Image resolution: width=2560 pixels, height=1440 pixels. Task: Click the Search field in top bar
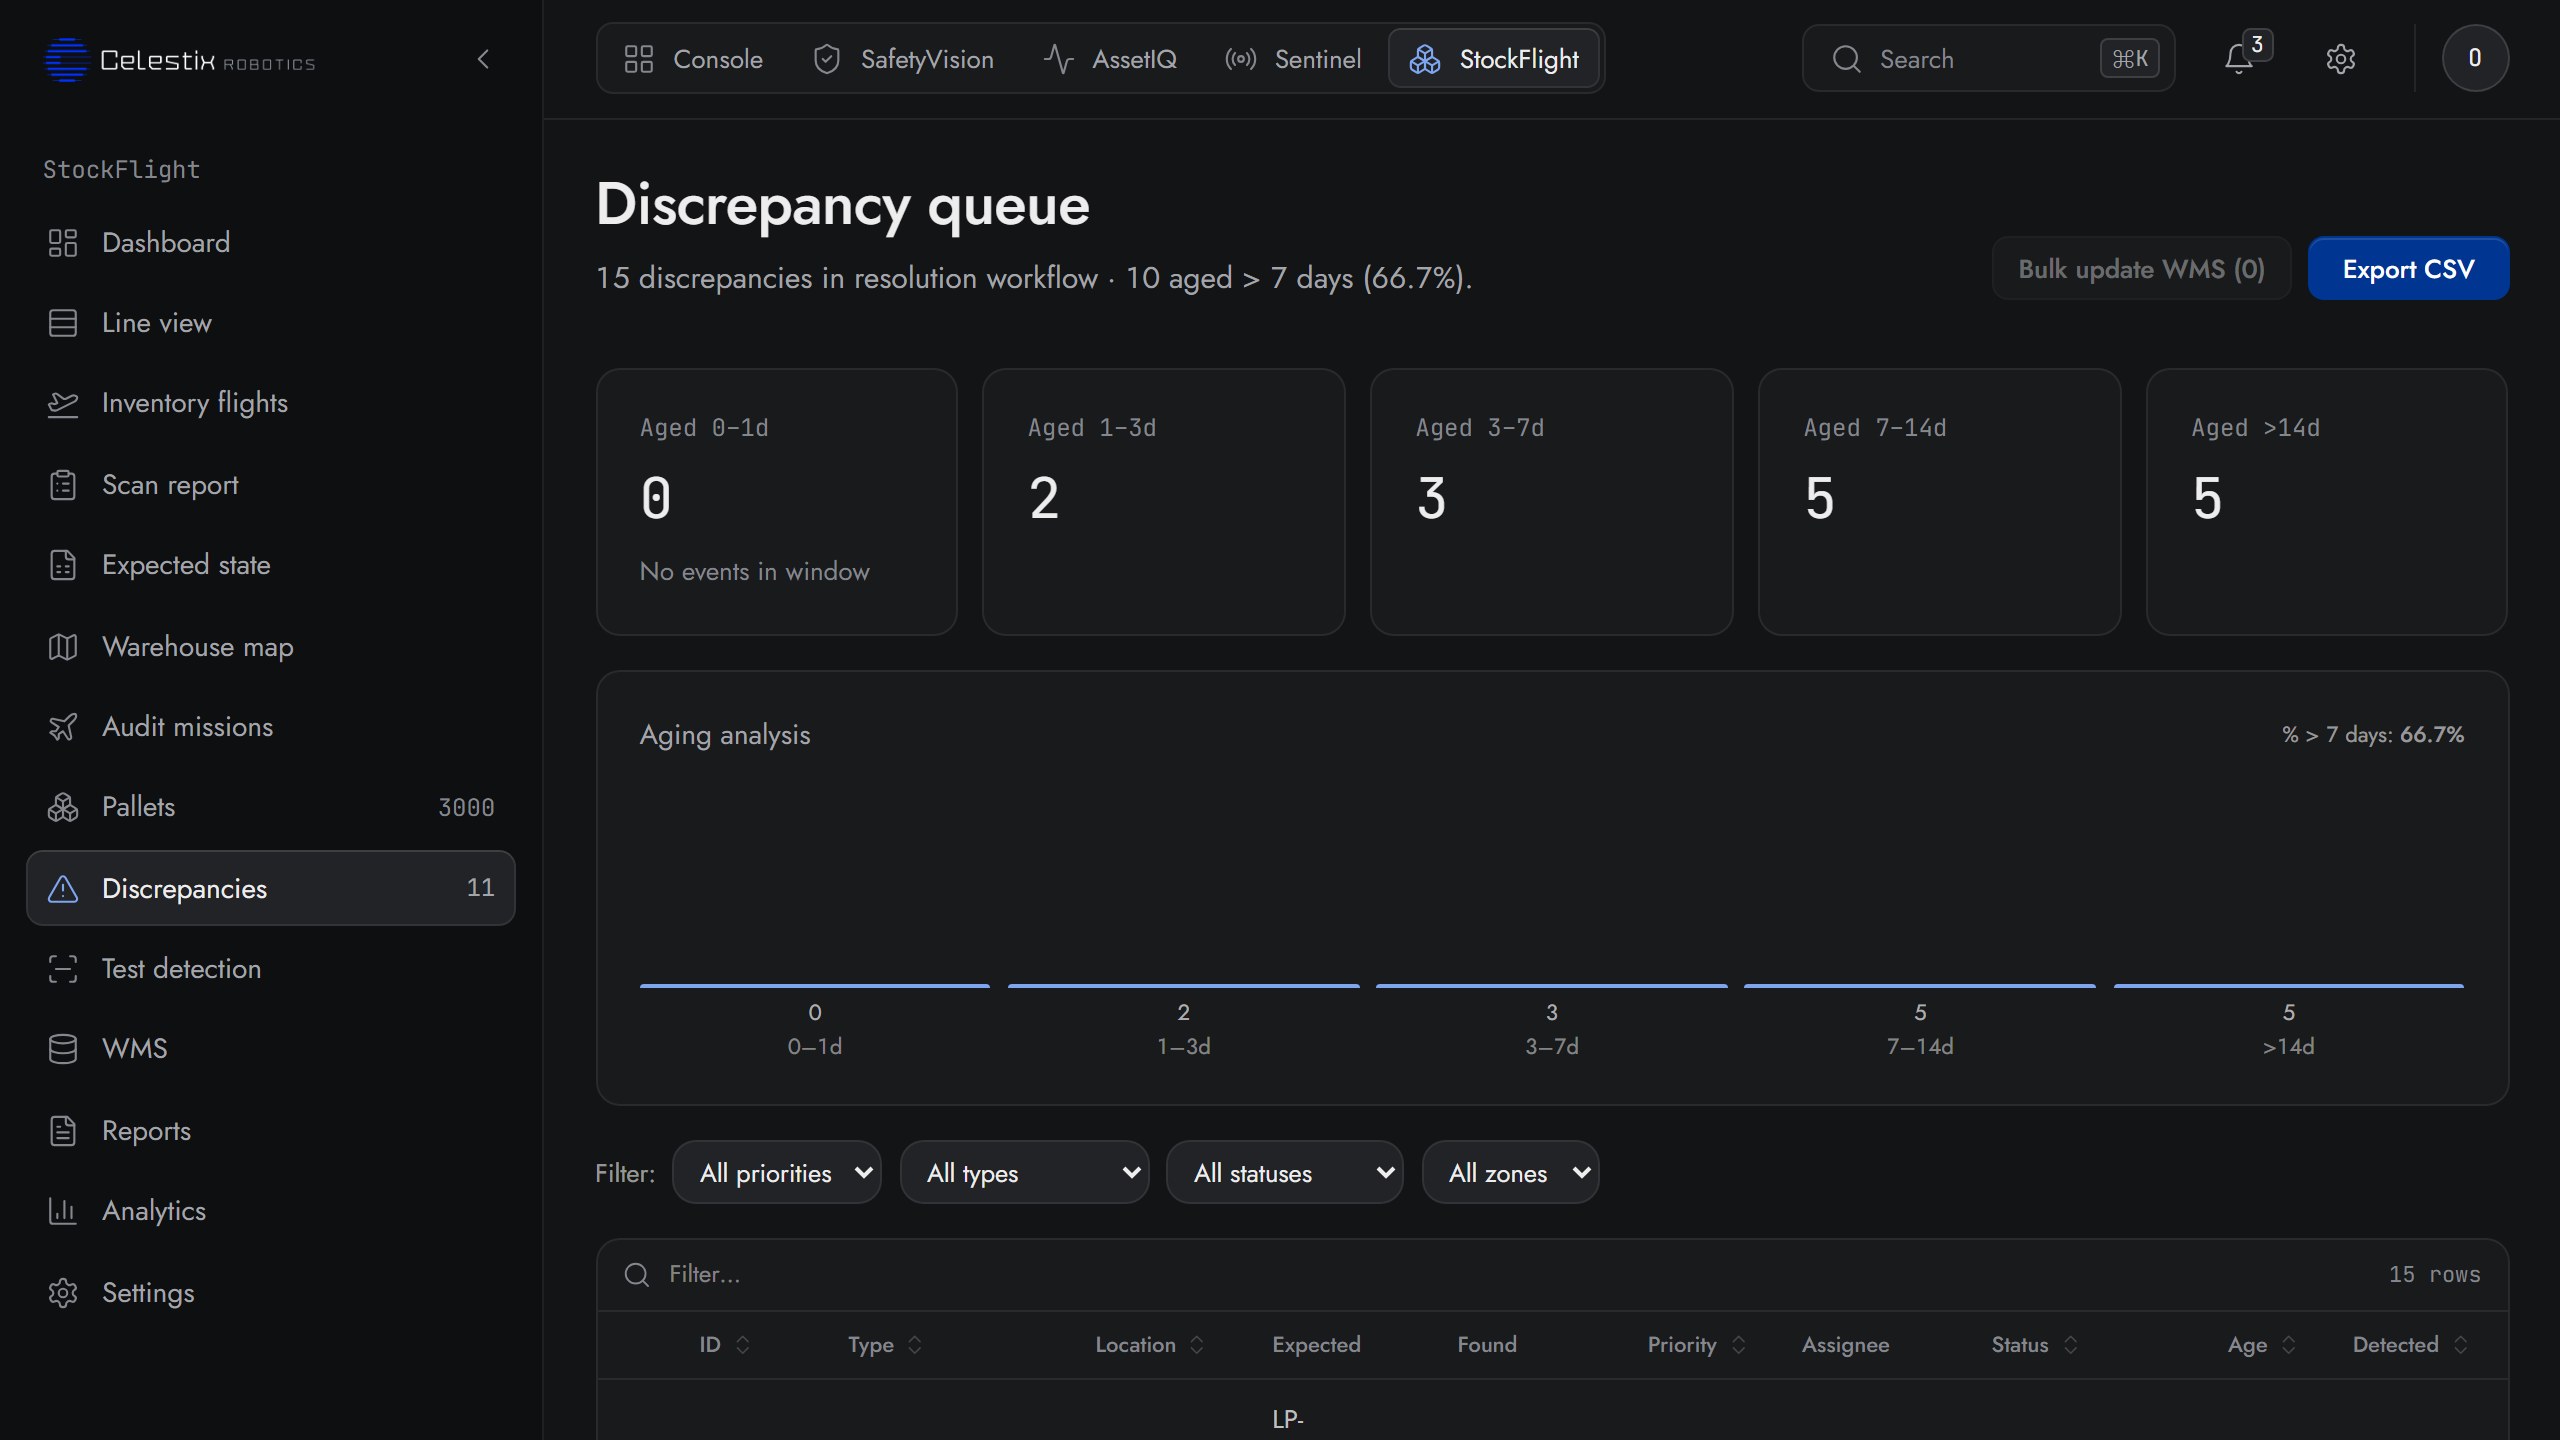1987,59
